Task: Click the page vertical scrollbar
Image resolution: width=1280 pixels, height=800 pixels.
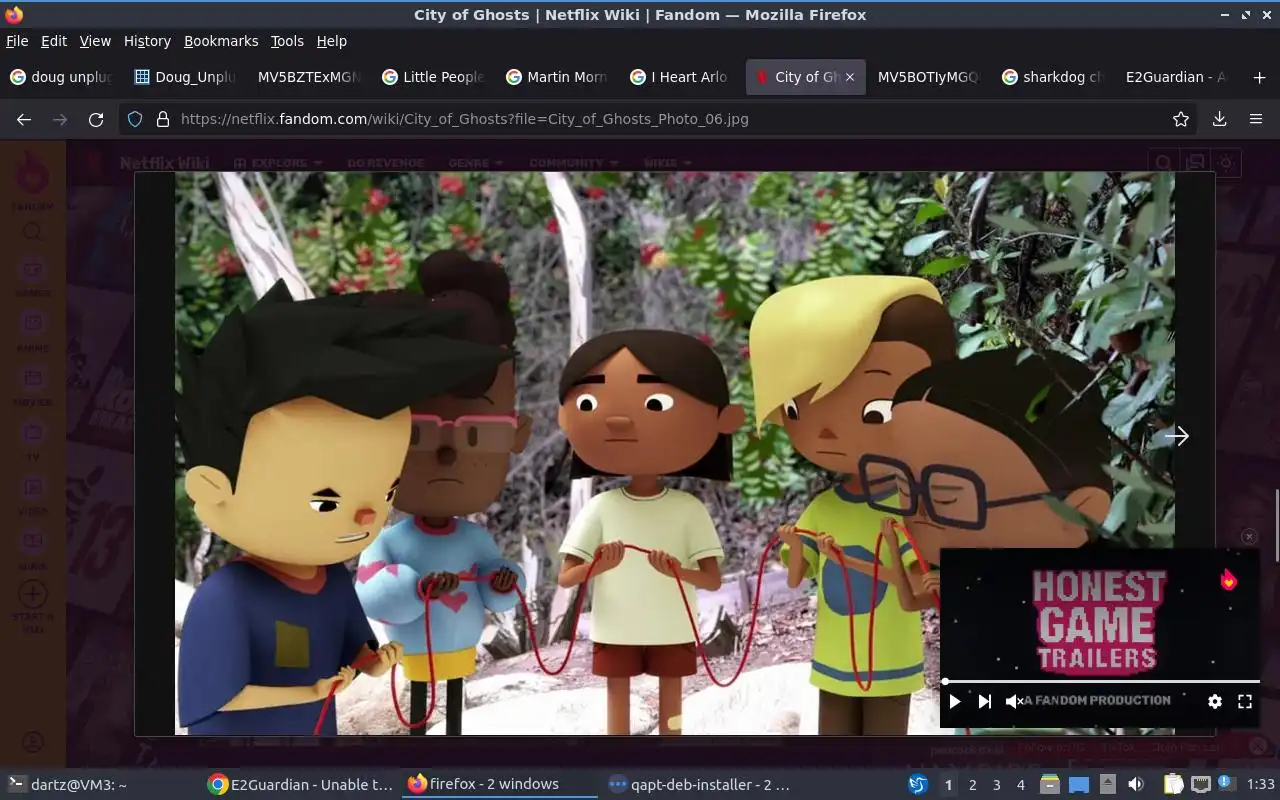Action: coord(1276,525)
